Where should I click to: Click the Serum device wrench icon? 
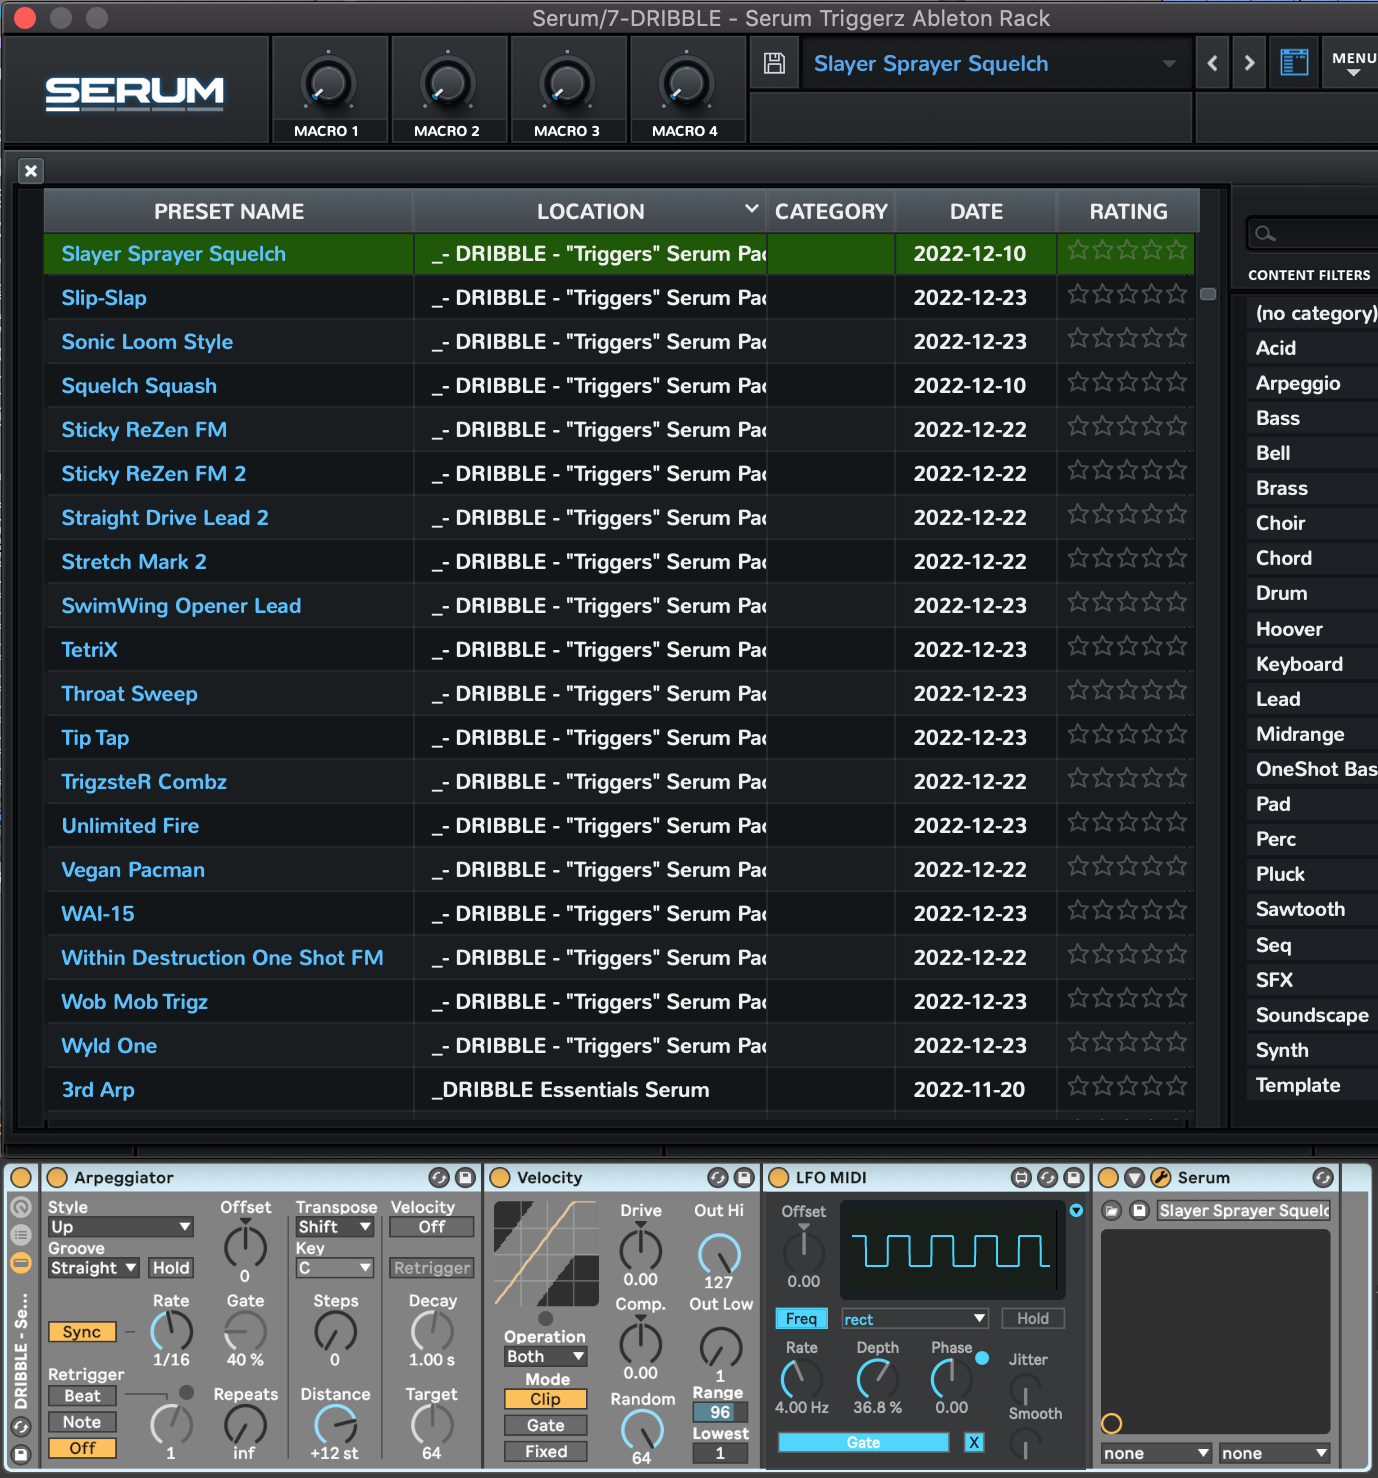coord(1161,1177)
